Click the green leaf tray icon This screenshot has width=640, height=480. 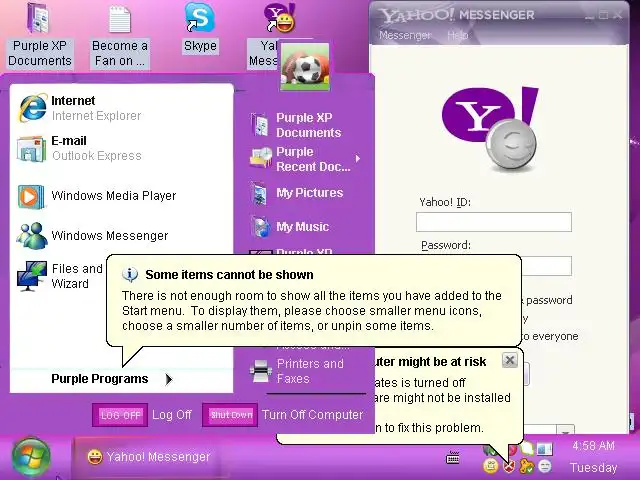coord(527,449)
